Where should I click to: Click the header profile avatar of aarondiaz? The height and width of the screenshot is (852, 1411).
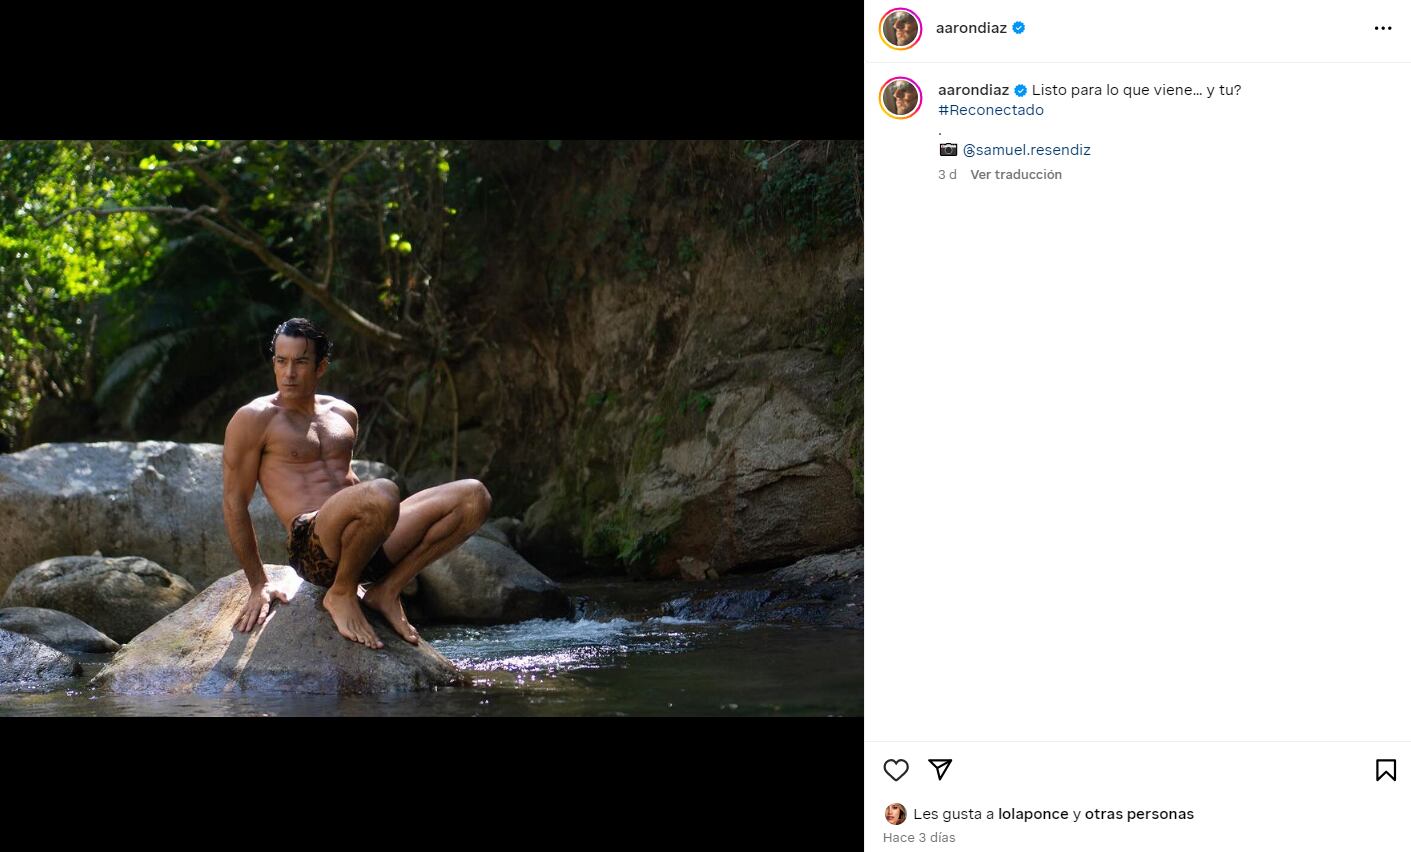coord(900,28)
